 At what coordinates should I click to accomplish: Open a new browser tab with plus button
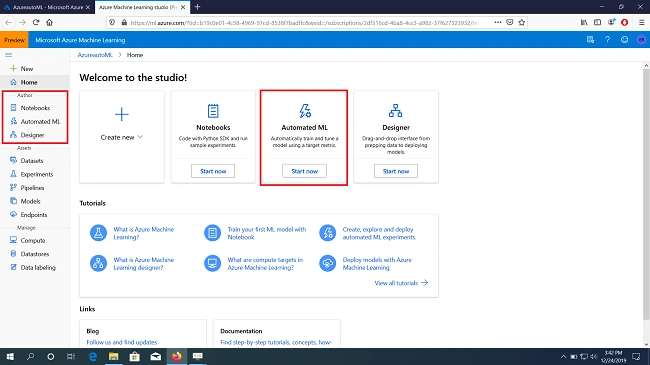click(x=197, y=7)
